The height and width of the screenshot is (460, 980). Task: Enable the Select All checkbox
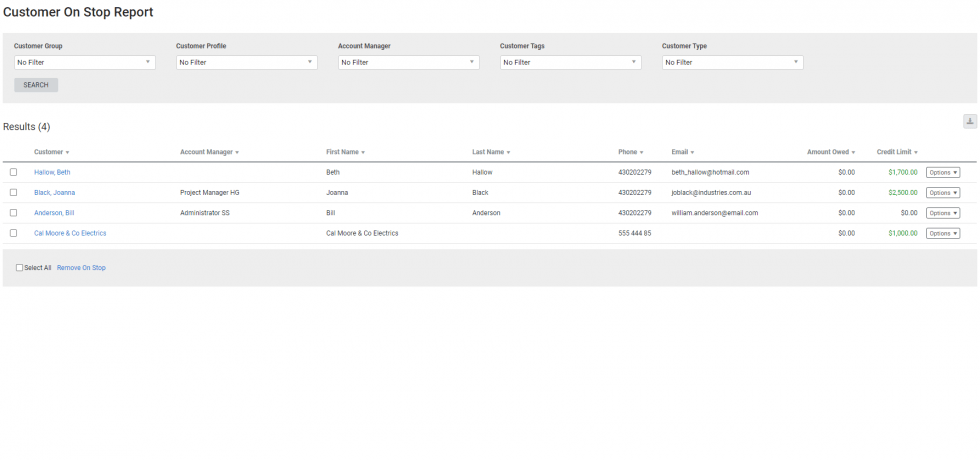click(x=19, y=268)
